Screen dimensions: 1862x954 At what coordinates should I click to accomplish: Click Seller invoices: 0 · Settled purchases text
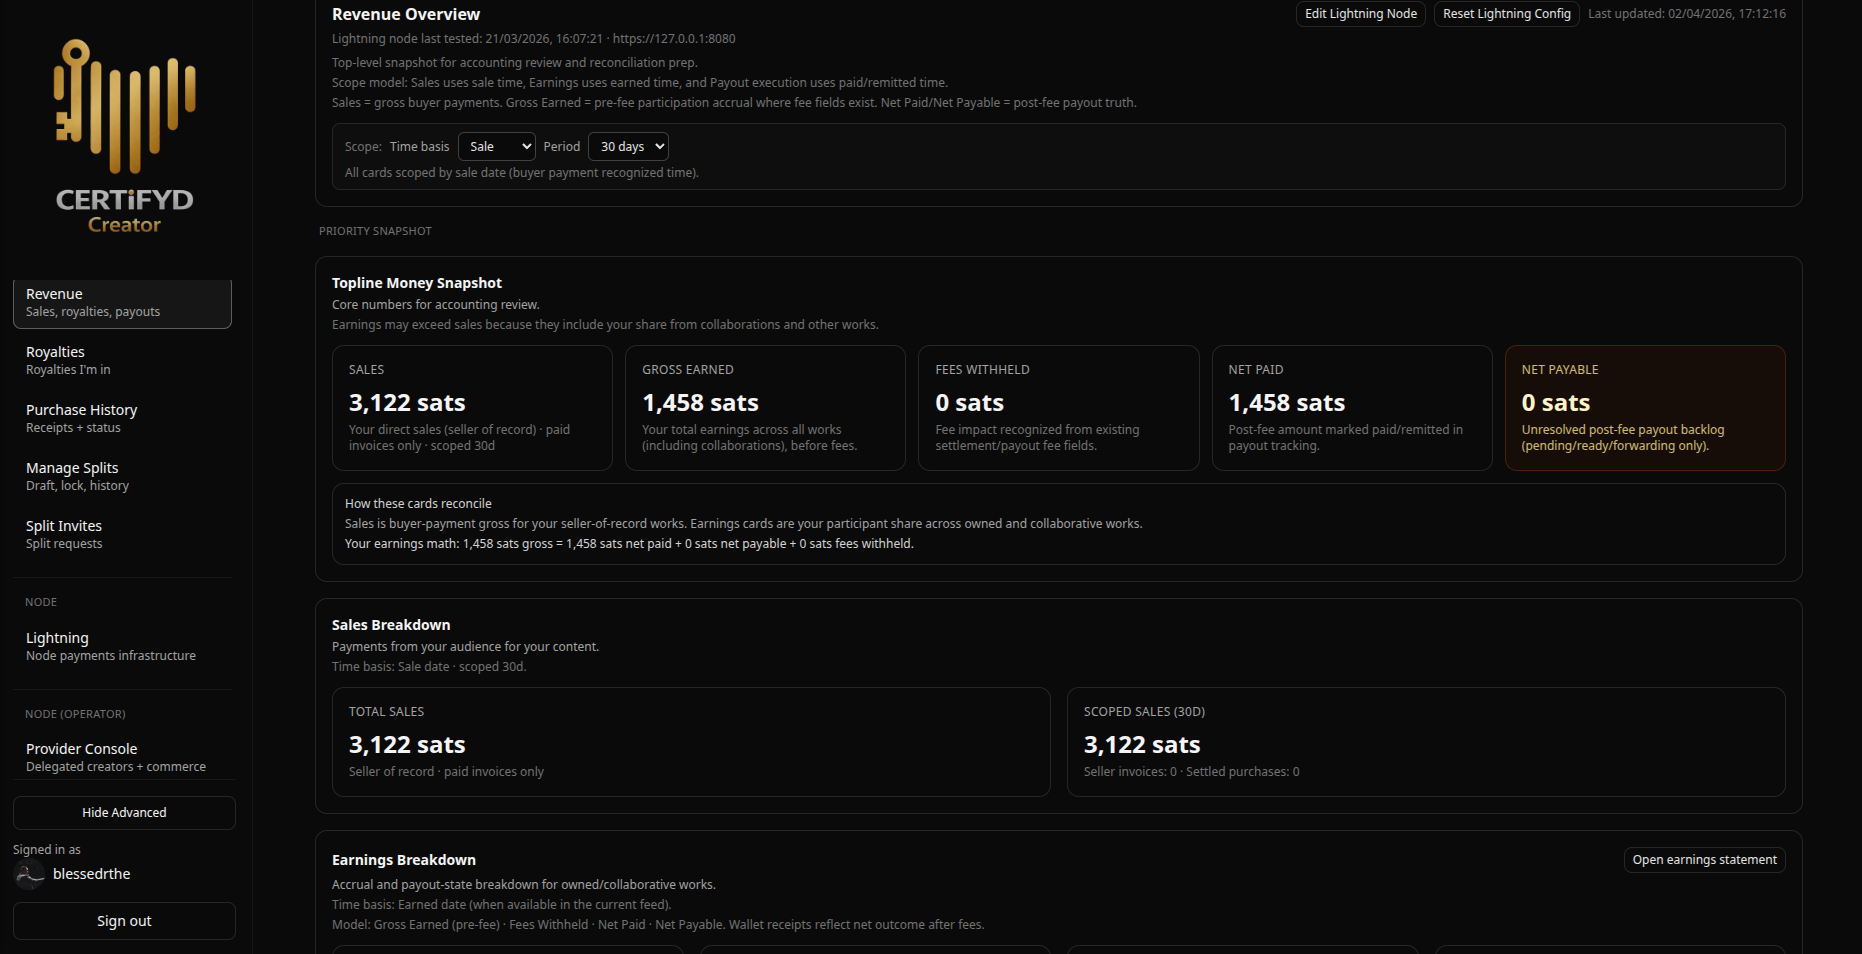(1191, 772)
